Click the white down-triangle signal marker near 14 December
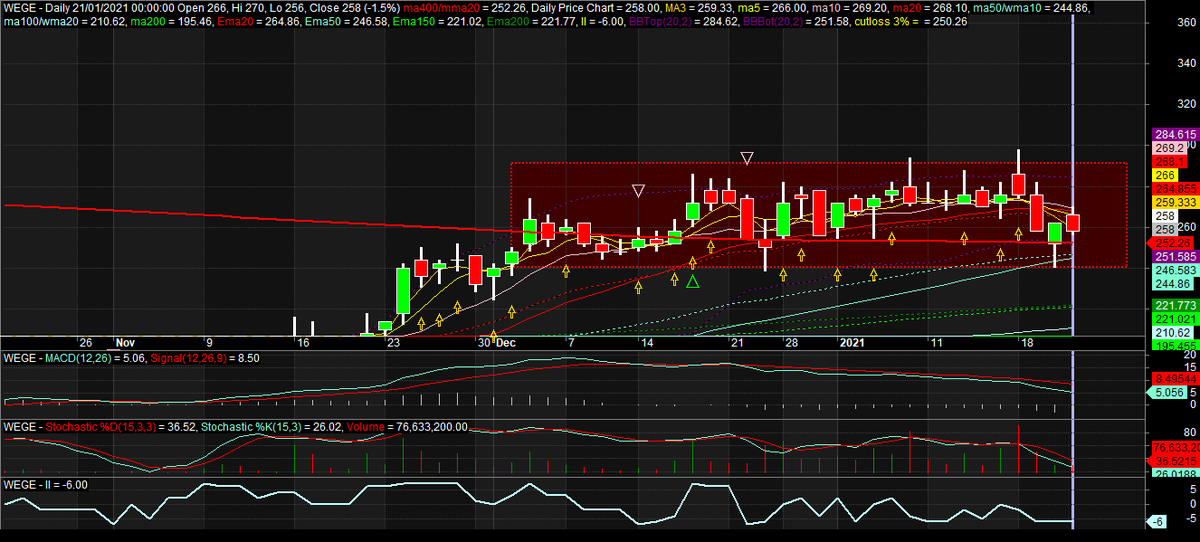1200x542 pixels. click(x=639, y=190)
